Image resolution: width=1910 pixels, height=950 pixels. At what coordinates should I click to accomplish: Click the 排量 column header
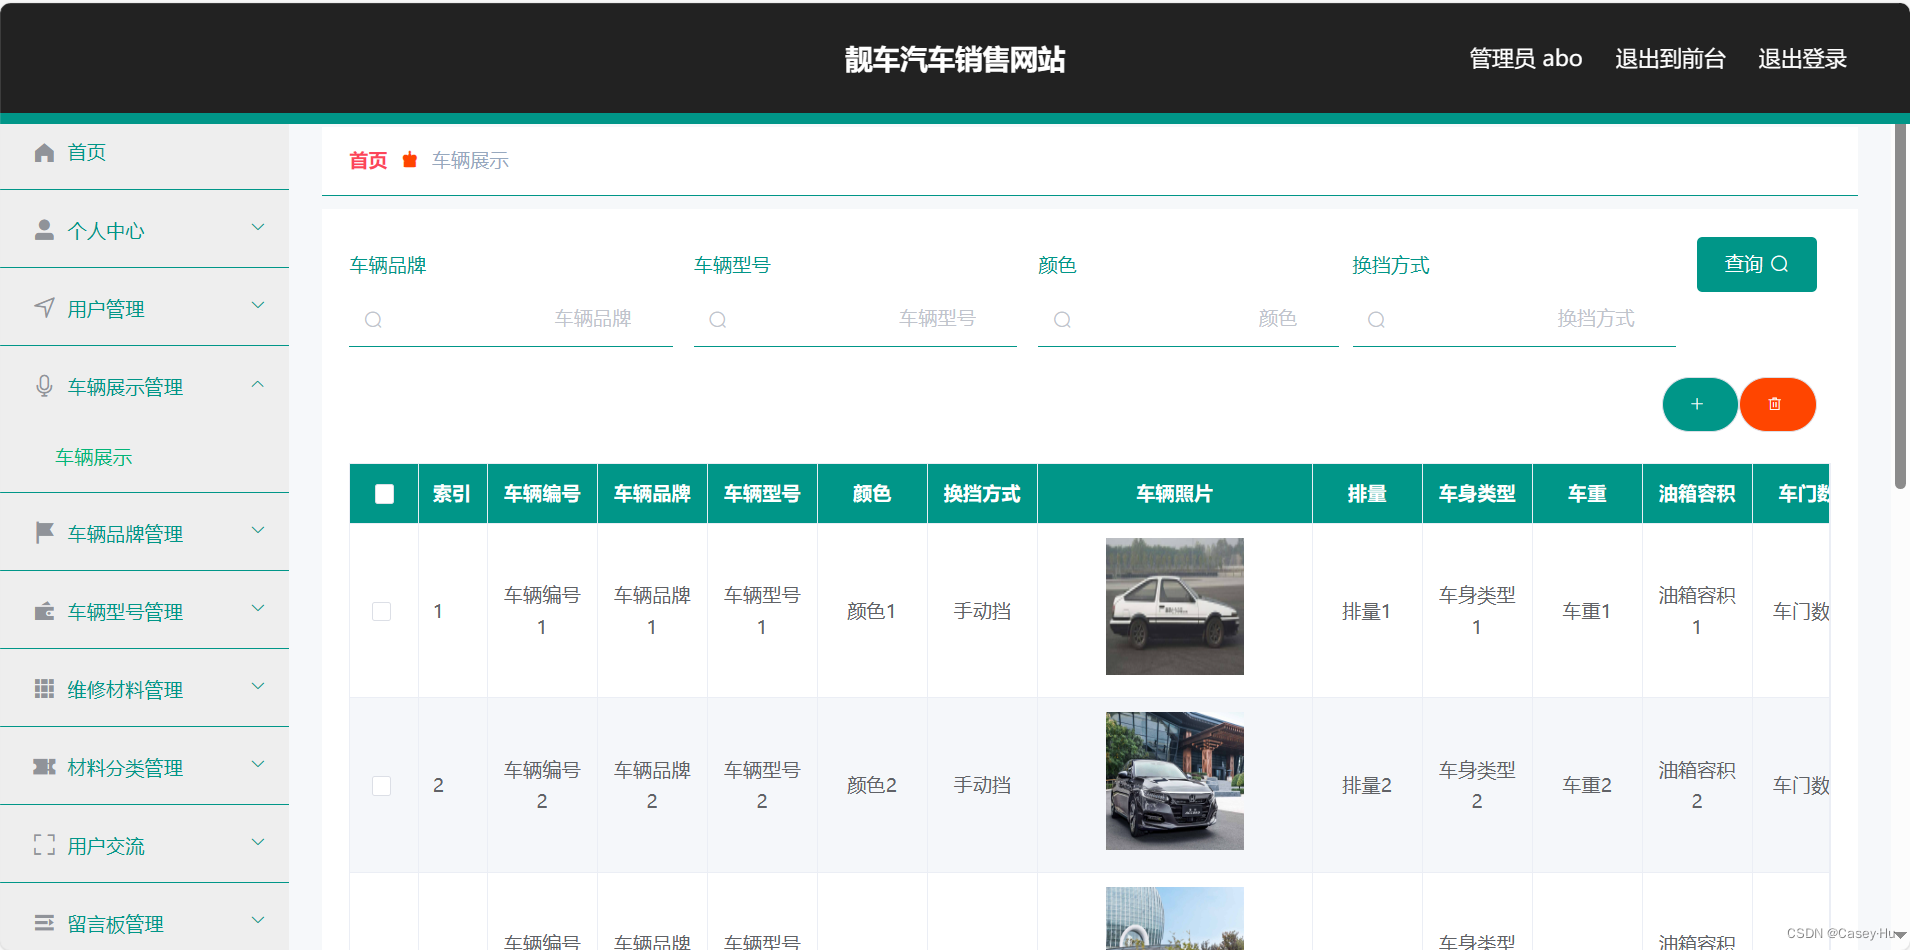coord(1366,494)
